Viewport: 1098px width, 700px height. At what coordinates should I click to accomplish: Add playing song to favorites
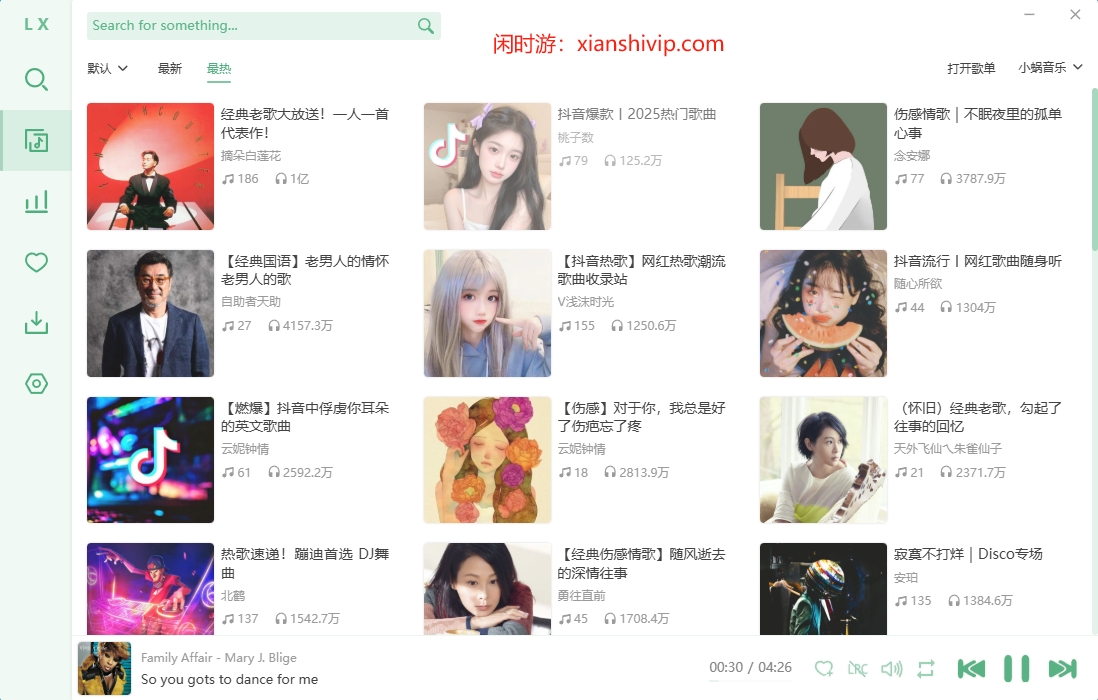click(x=824, y=668)
